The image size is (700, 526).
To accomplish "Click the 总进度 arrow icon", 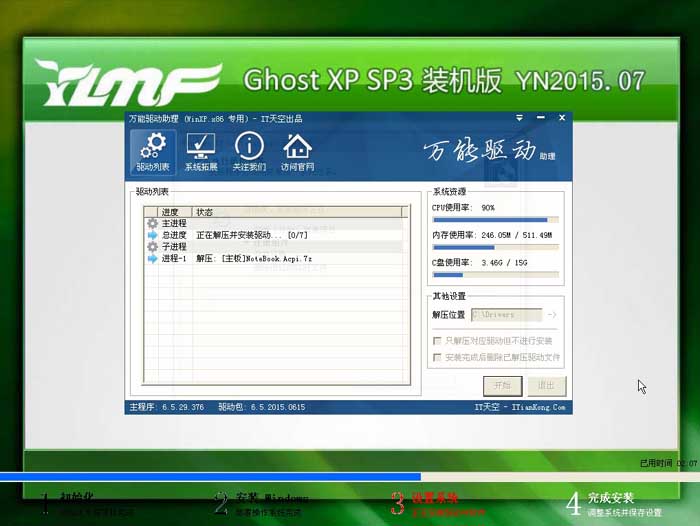I will pyautogui.click(x=153, y=235).
